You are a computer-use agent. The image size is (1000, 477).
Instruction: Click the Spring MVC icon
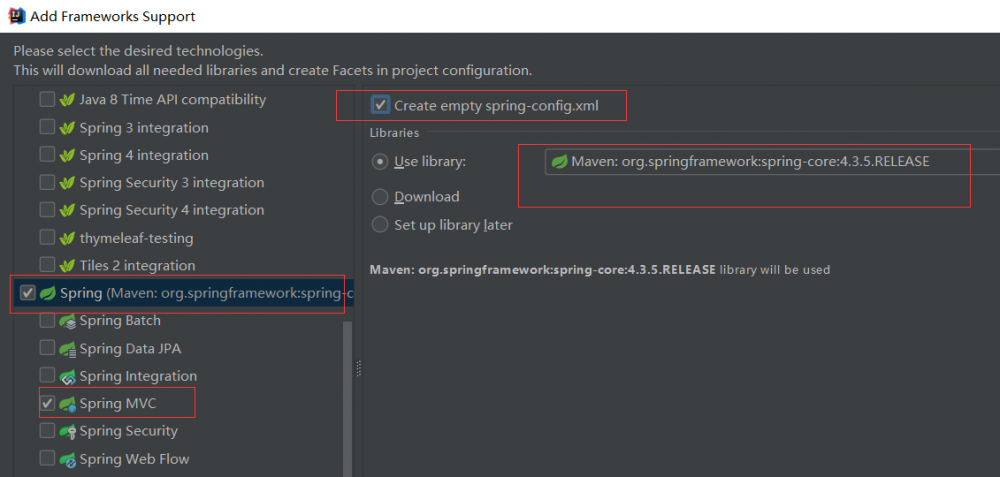(68, 404)
